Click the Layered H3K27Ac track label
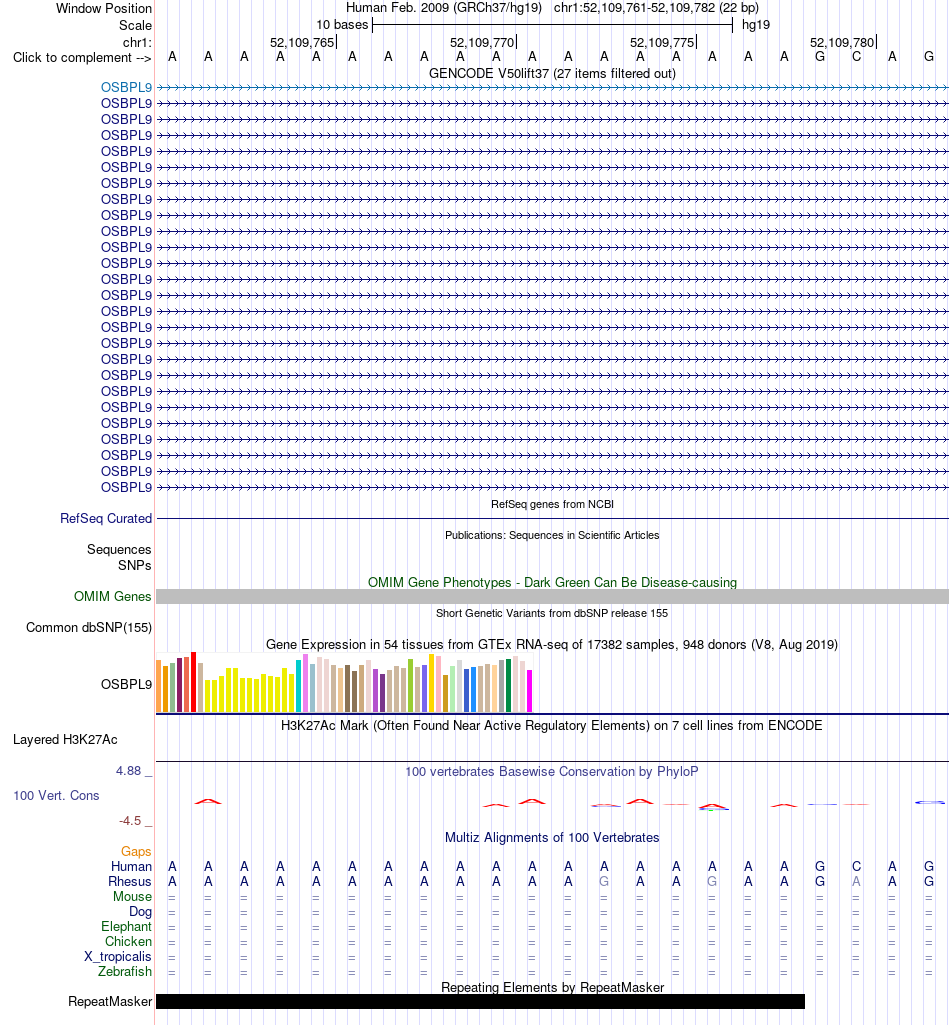Image resolution: width=950 pixels, height=1025 pixels. 65,739
